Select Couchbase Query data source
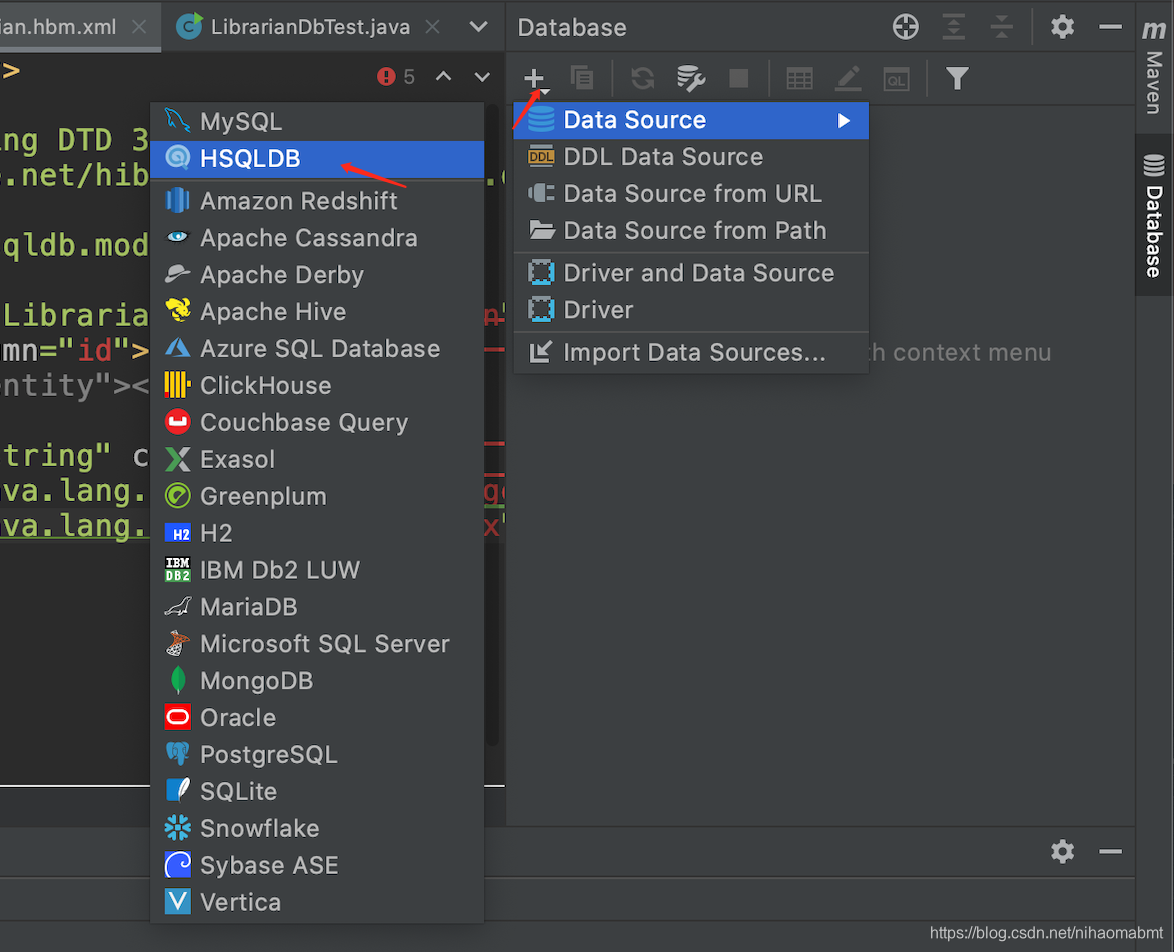The height and width of the screenshot is (952, 1174). click(x=317, y=422)
